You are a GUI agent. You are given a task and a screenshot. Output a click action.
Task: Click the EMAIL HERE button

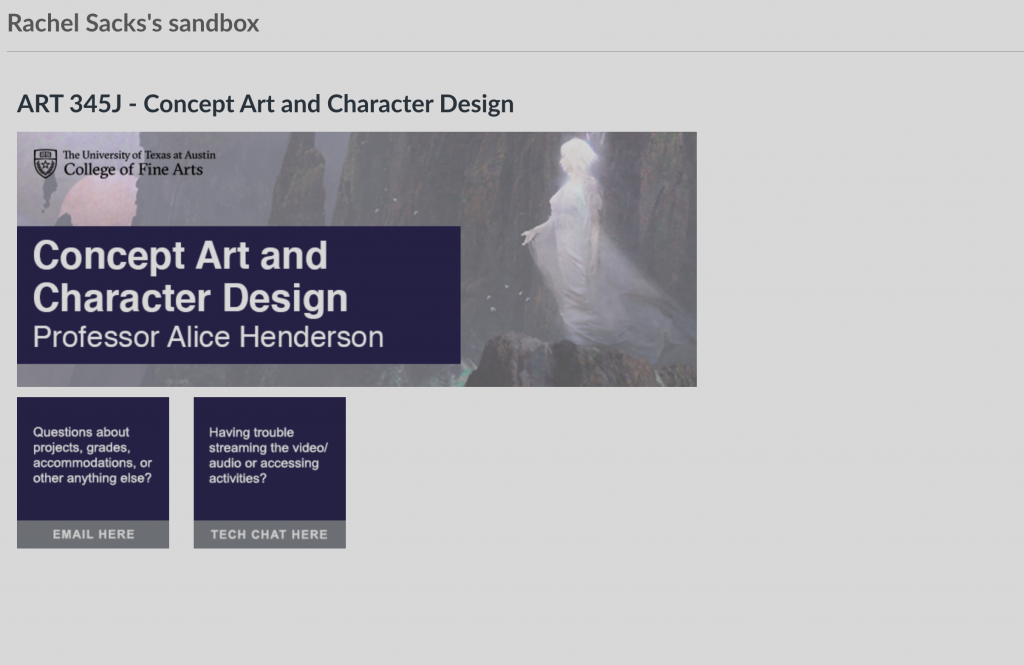pyautogui.click(x=93, y=534)
